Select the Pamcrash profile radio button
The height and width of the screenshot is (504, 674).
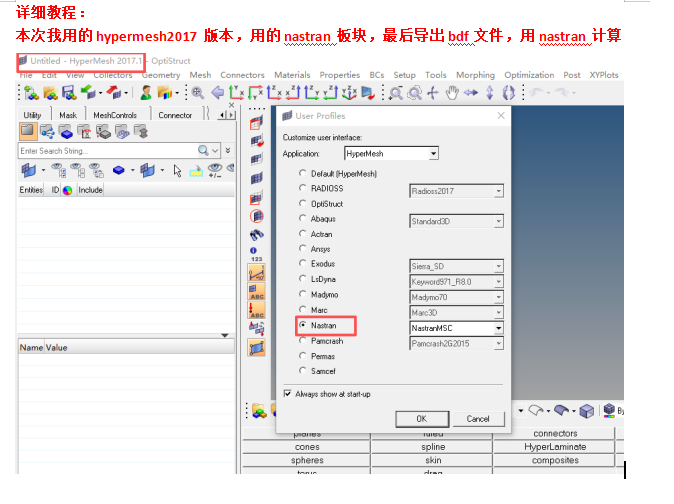pos(303,340)
